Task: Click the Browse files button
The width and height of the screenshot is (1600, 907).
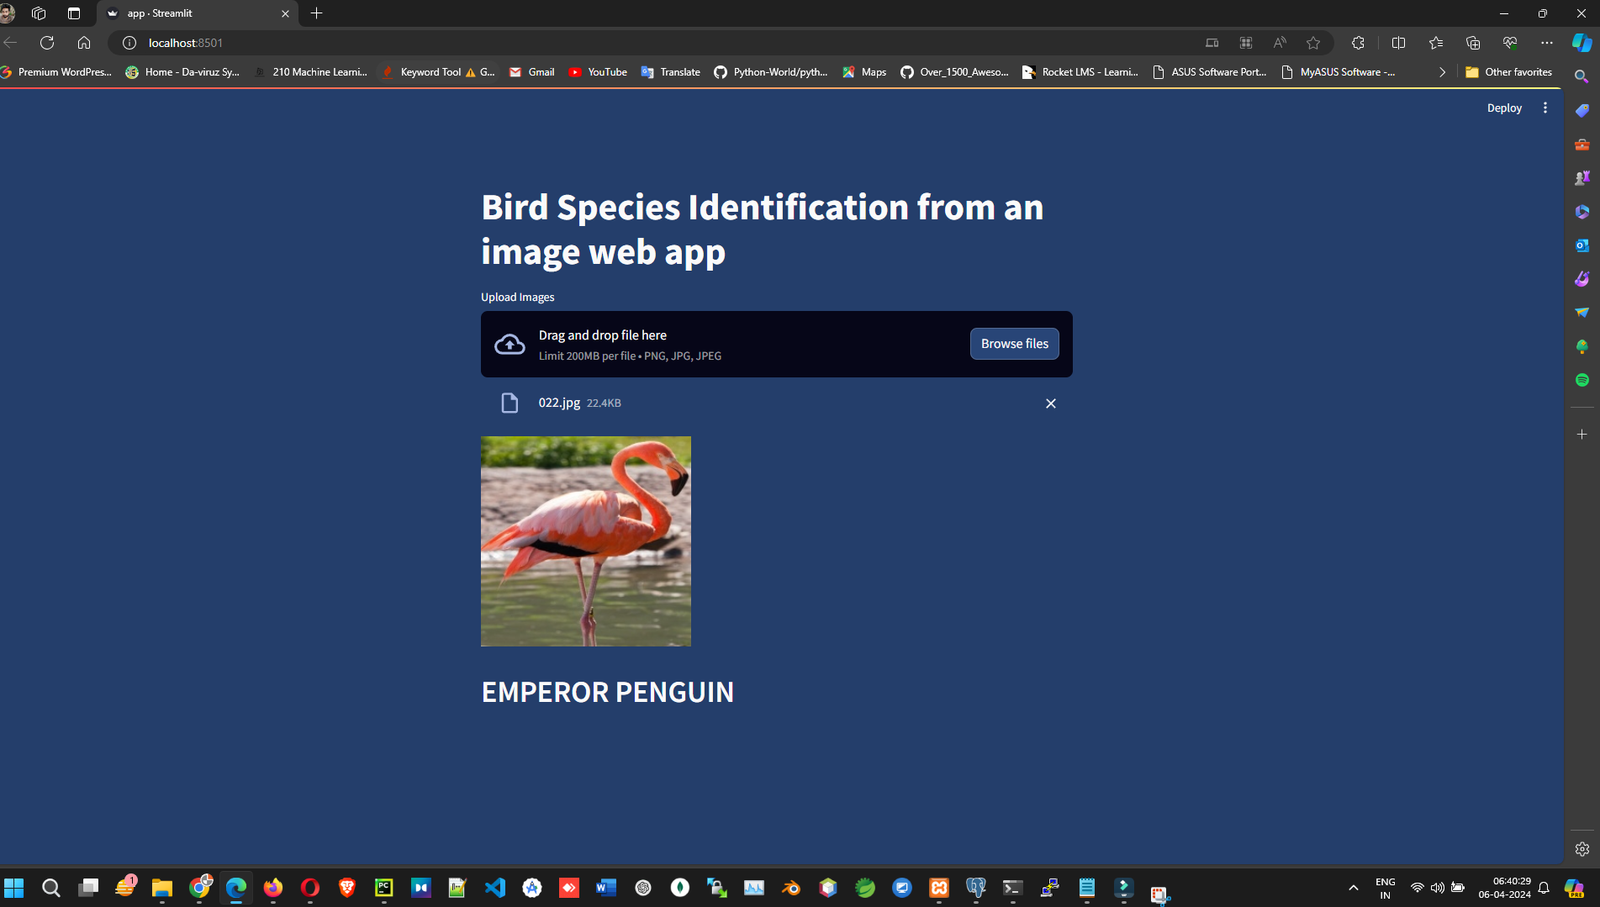Action: click(1014, 344)
